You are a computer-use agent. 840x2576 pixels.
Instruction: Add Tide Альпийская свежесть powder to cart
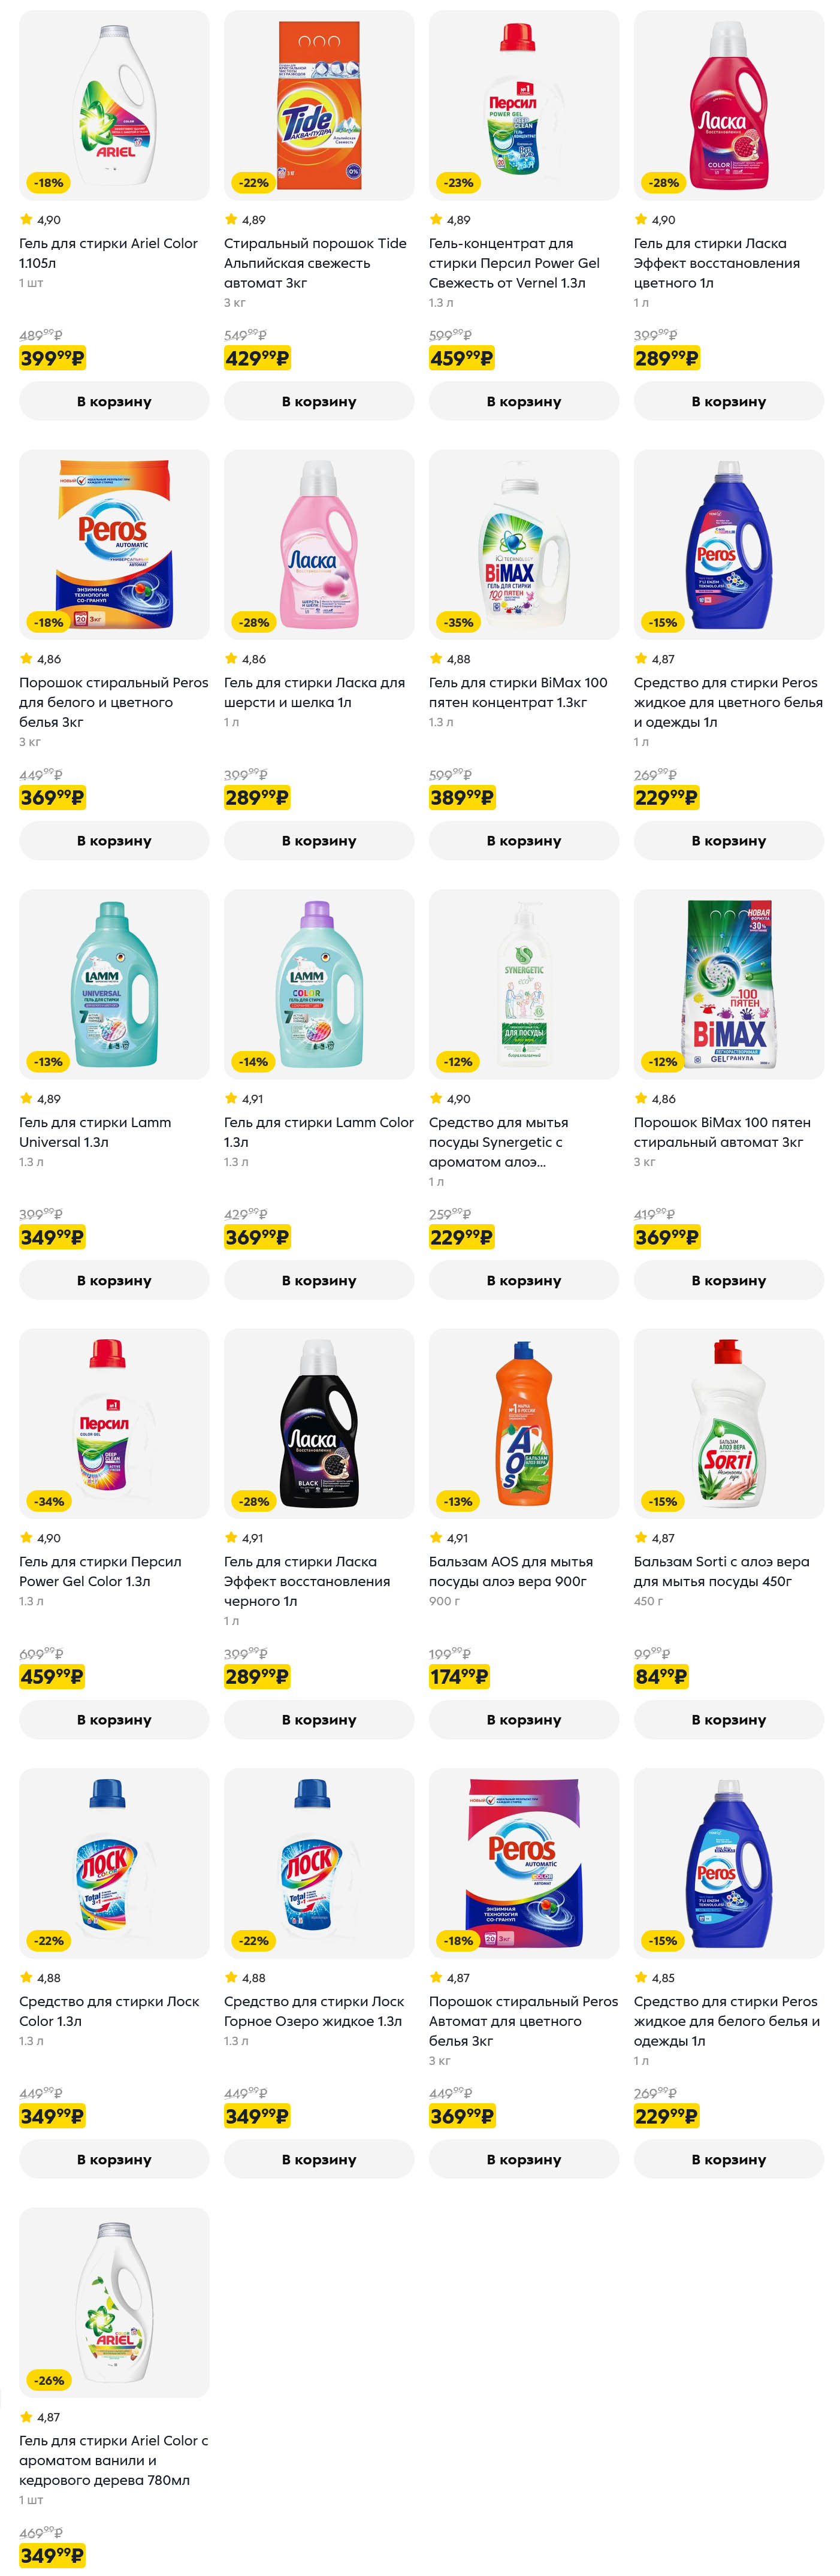tap(319, 401)
